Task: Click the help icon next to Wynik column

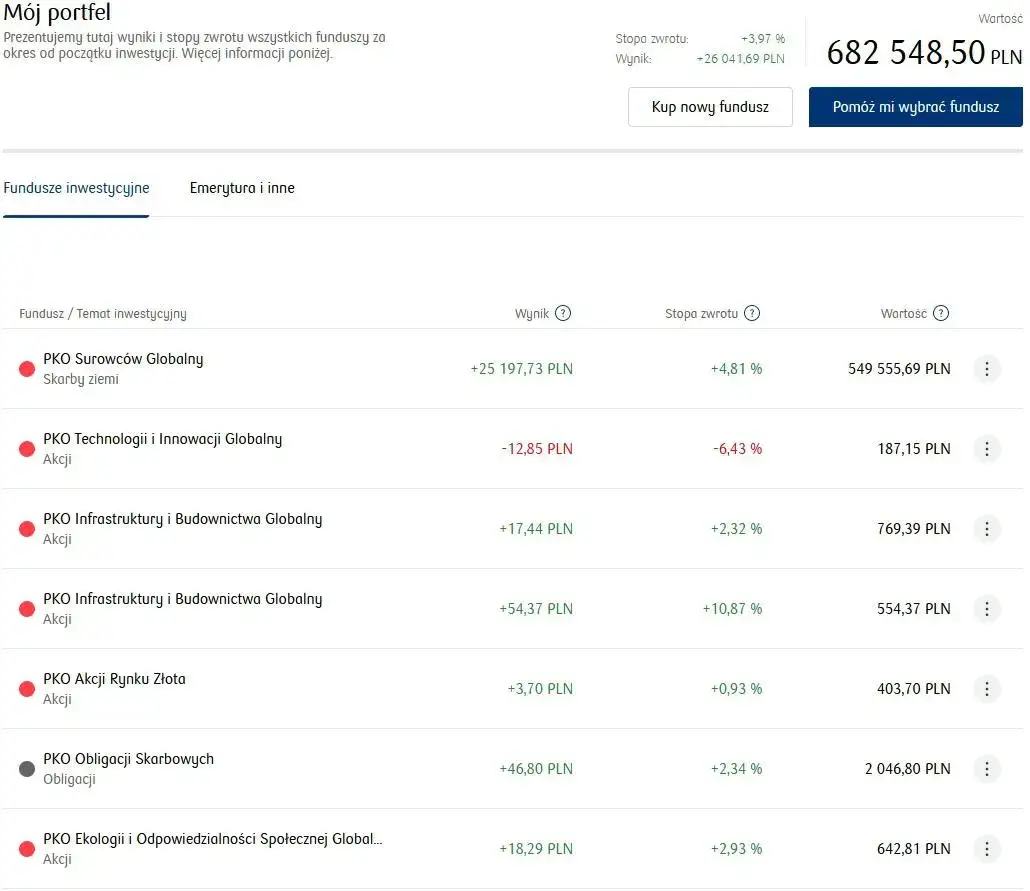Action: point(563,313)
